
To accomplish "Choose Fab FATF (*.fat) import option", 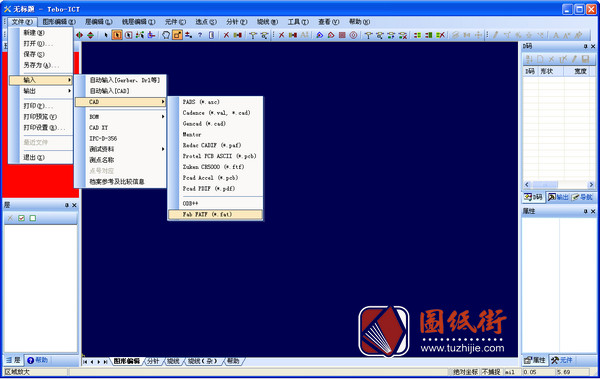I will (215, 214).
